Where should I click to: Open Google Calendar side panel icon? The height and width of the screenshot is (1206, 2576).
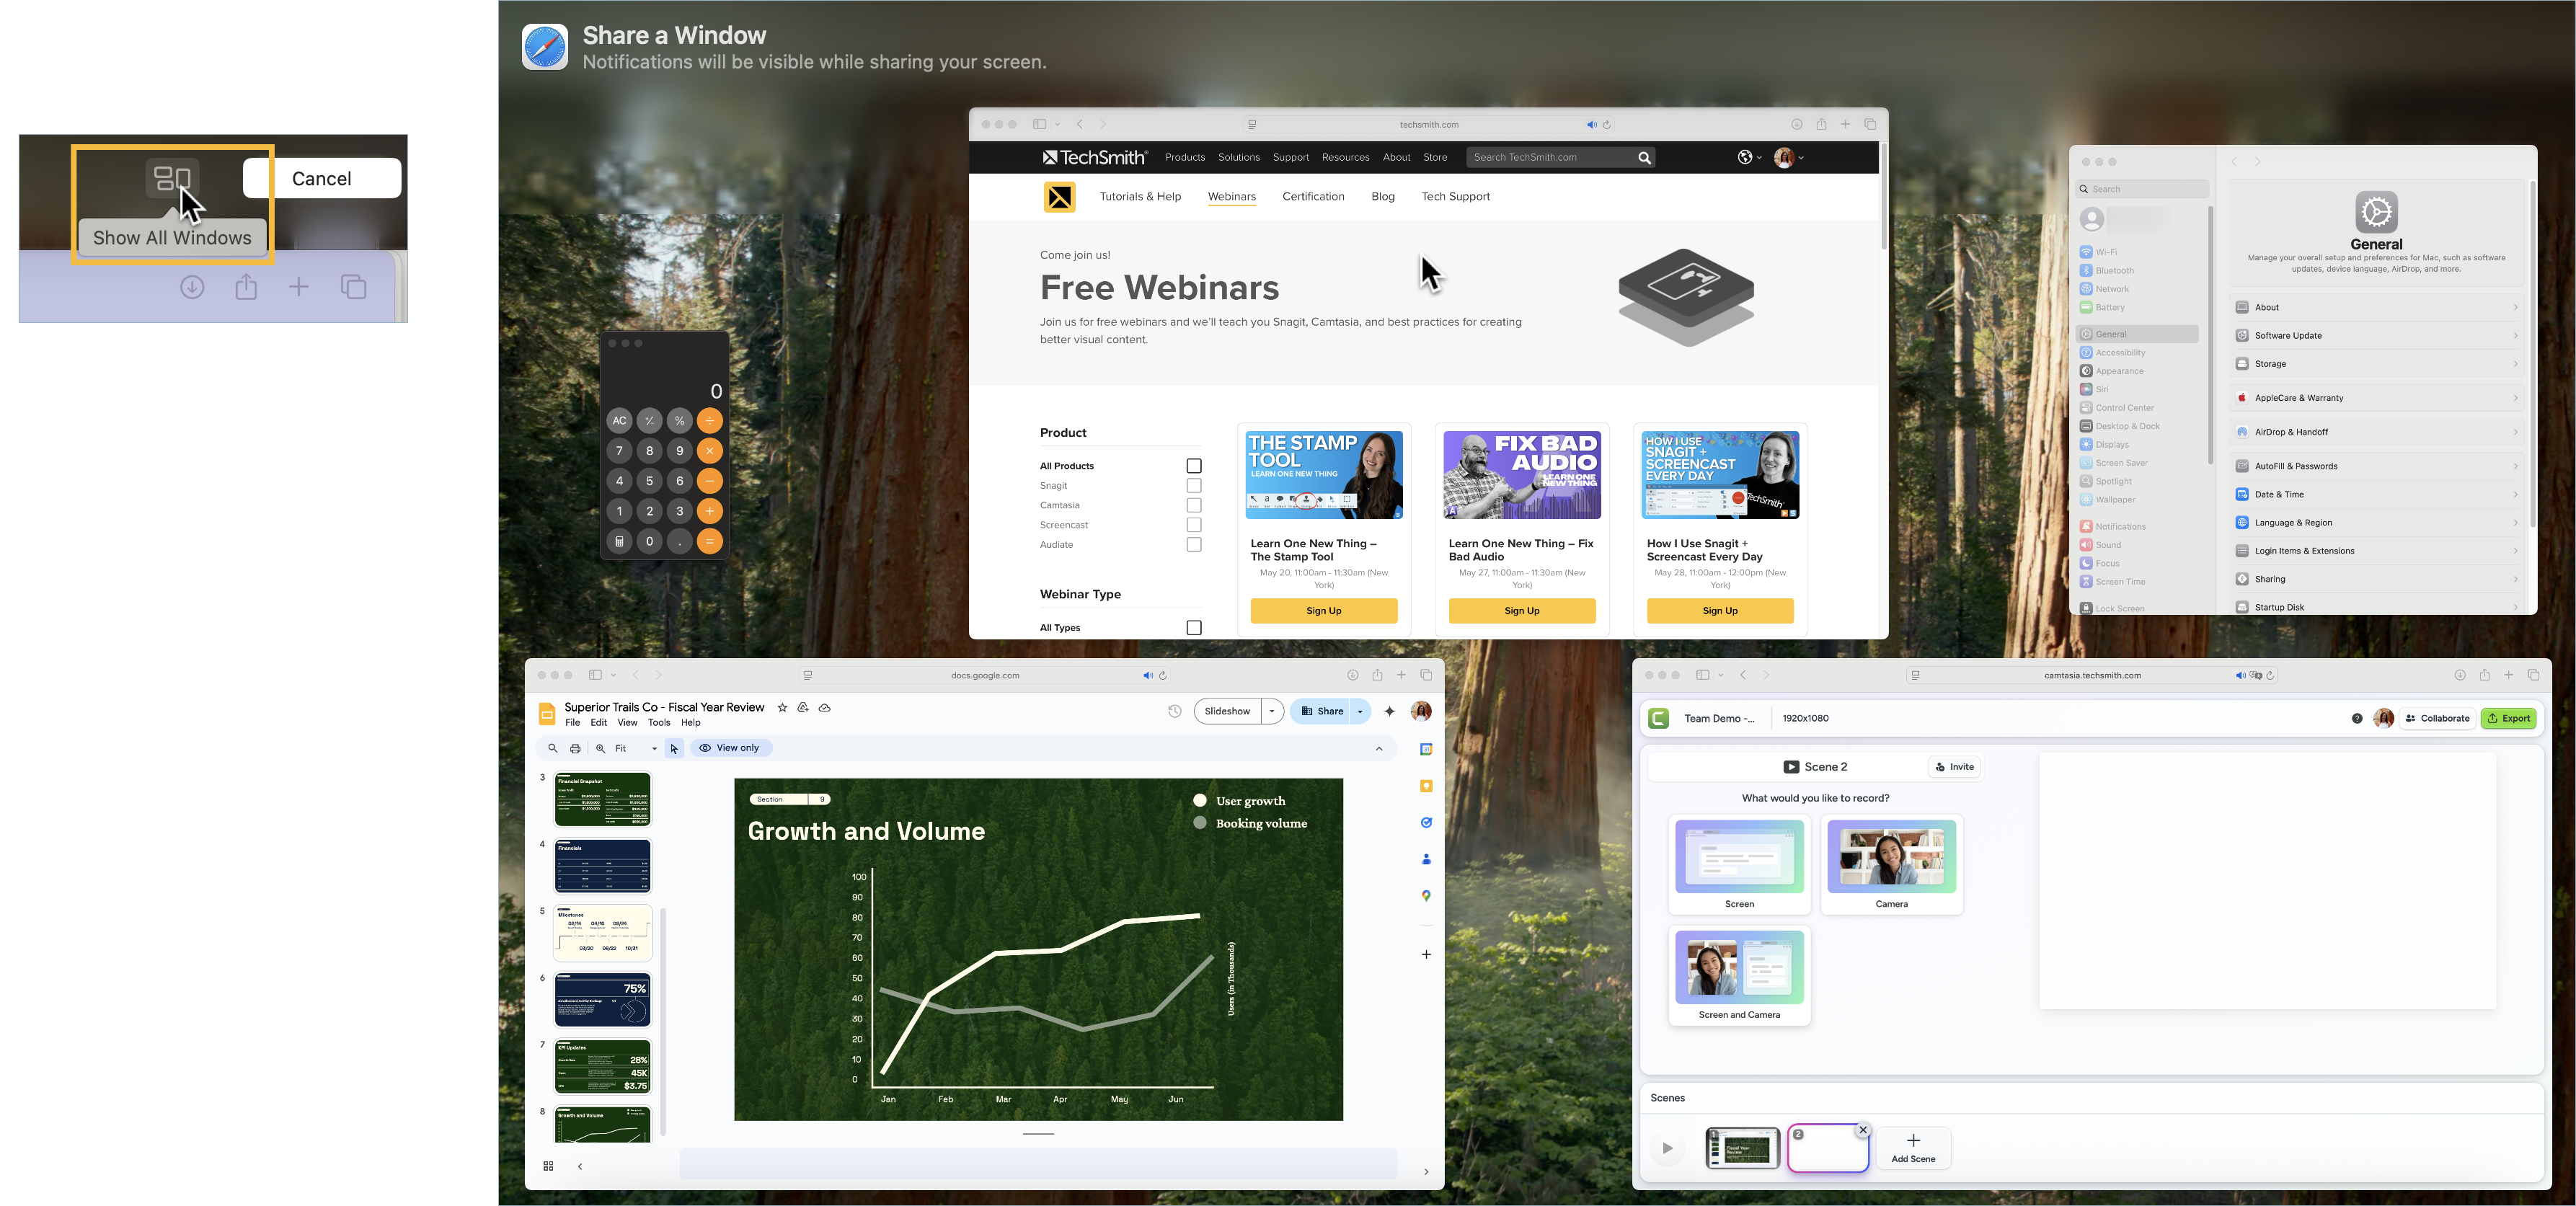pos(1426,750)
